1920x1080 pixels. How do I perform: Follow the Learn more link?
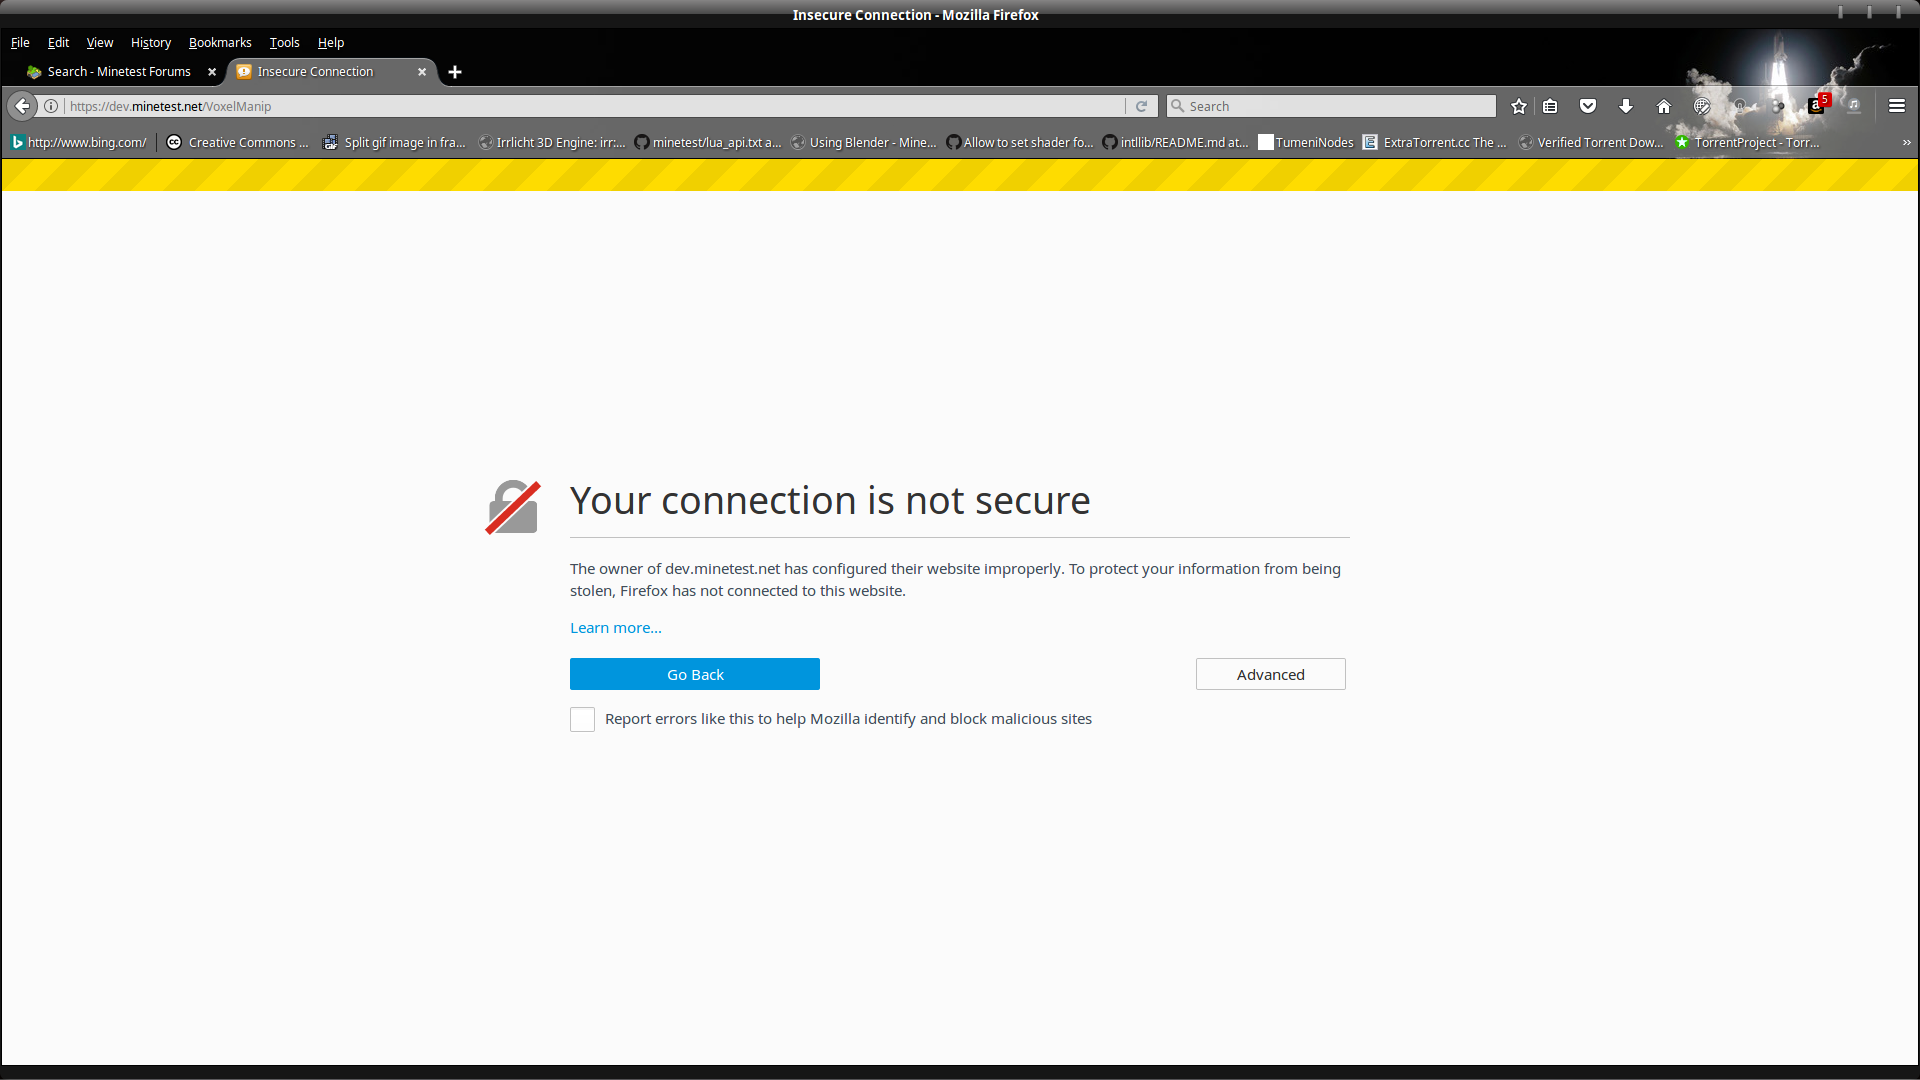point(616,628)
